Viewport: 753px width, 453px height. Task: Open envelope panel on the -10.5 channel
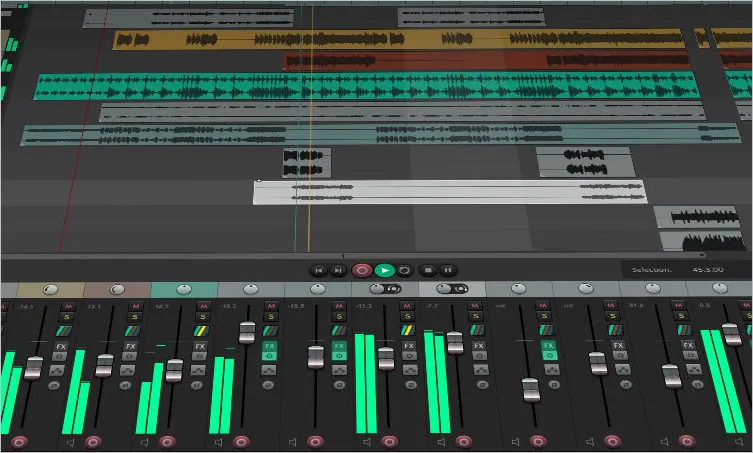click(x=339, y=370)
